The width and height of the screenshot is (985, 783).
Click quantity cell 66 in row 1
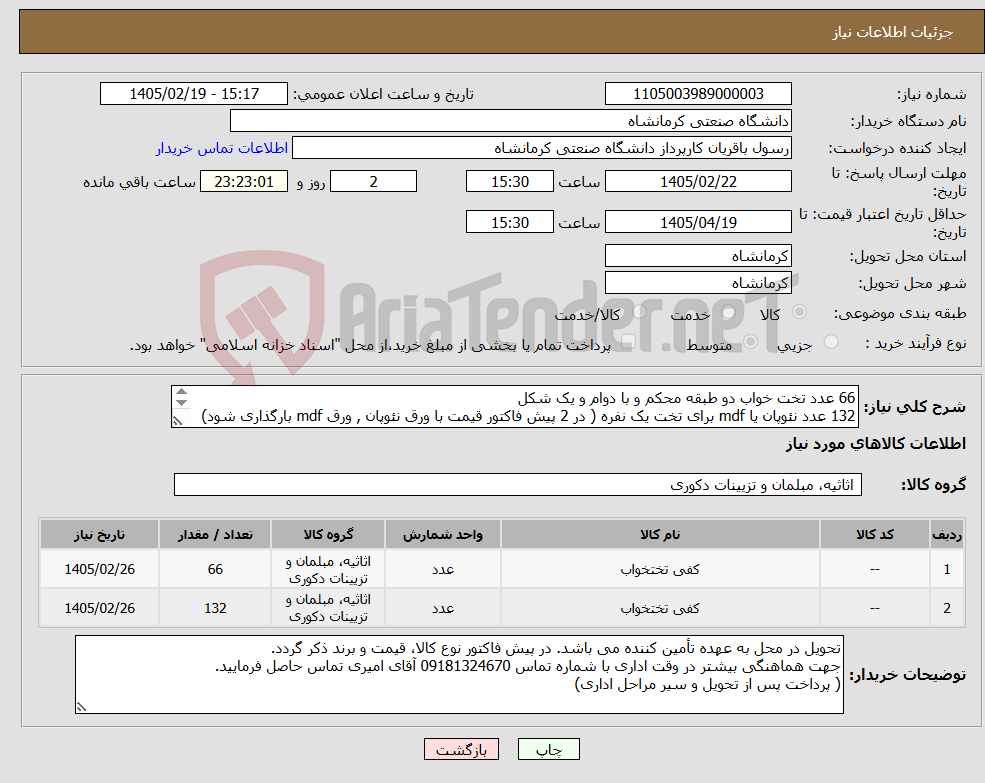pyautogui.click(x=215, y=569)
